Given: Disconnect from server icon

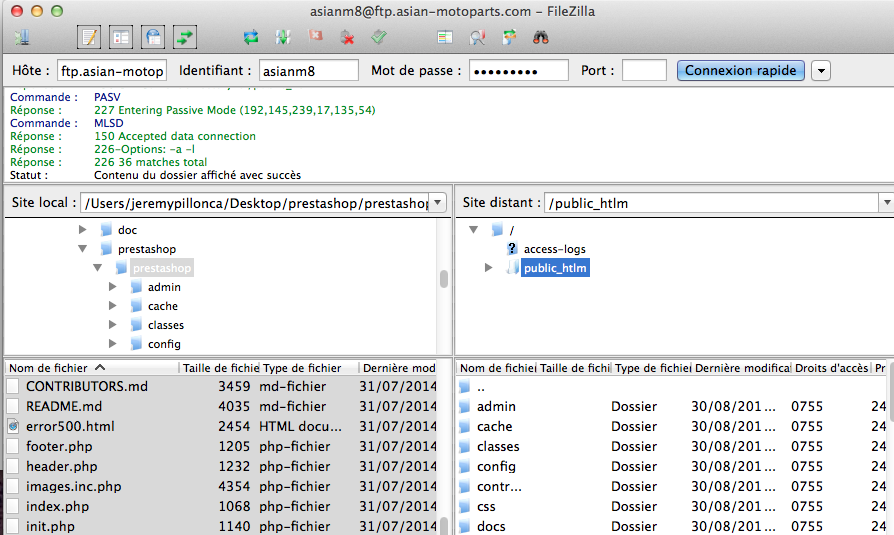Looking at the screenshot, I should coord(347,38).
